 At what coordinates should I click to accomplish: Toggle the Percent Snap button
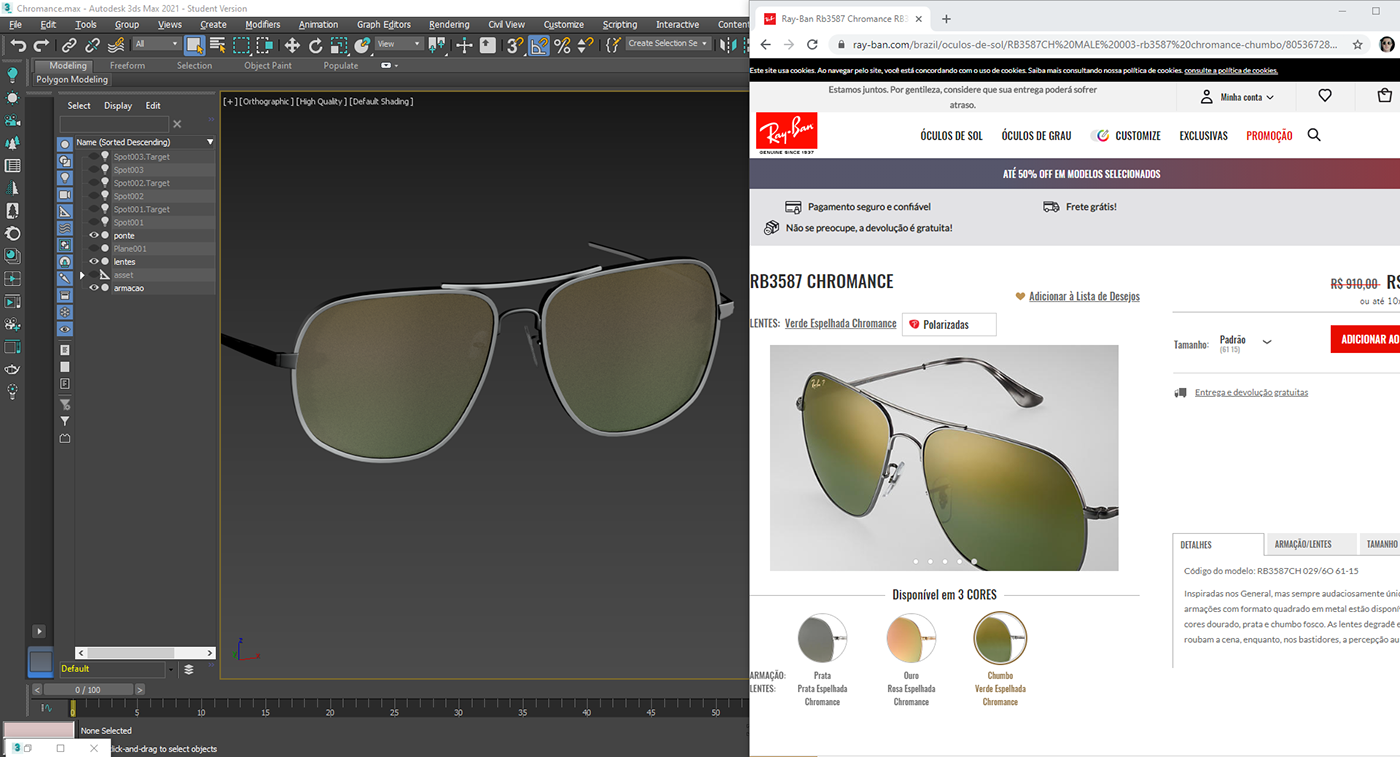coord(562,45)
